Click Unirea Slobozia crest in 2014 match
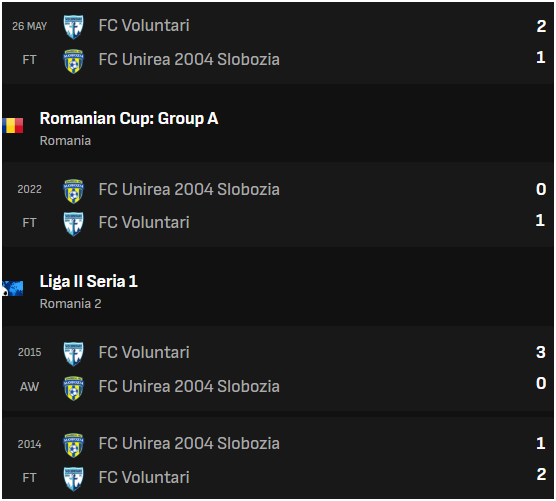The height and width of the screenshot is (501, 556). pos(73,445)
